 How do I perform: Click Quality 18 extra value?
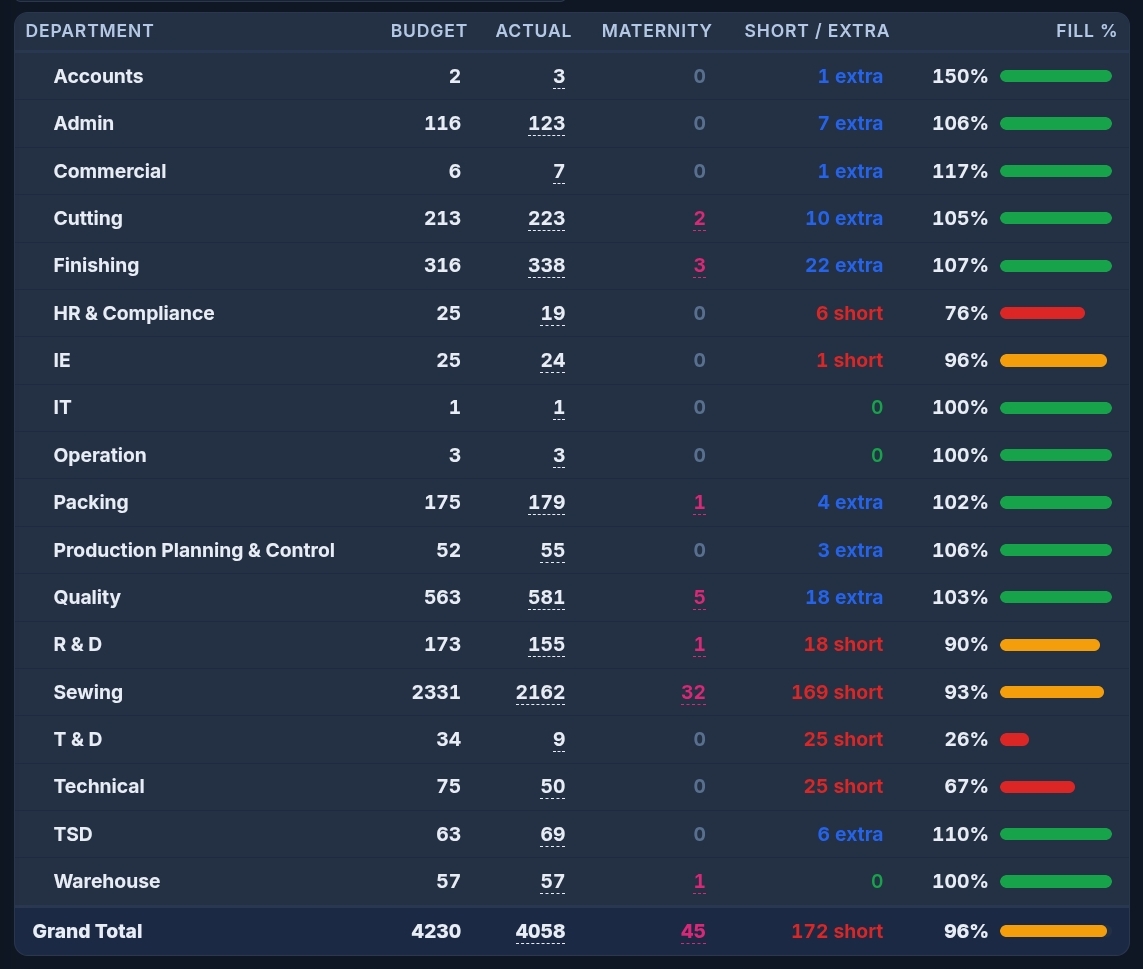coord(843,597)
